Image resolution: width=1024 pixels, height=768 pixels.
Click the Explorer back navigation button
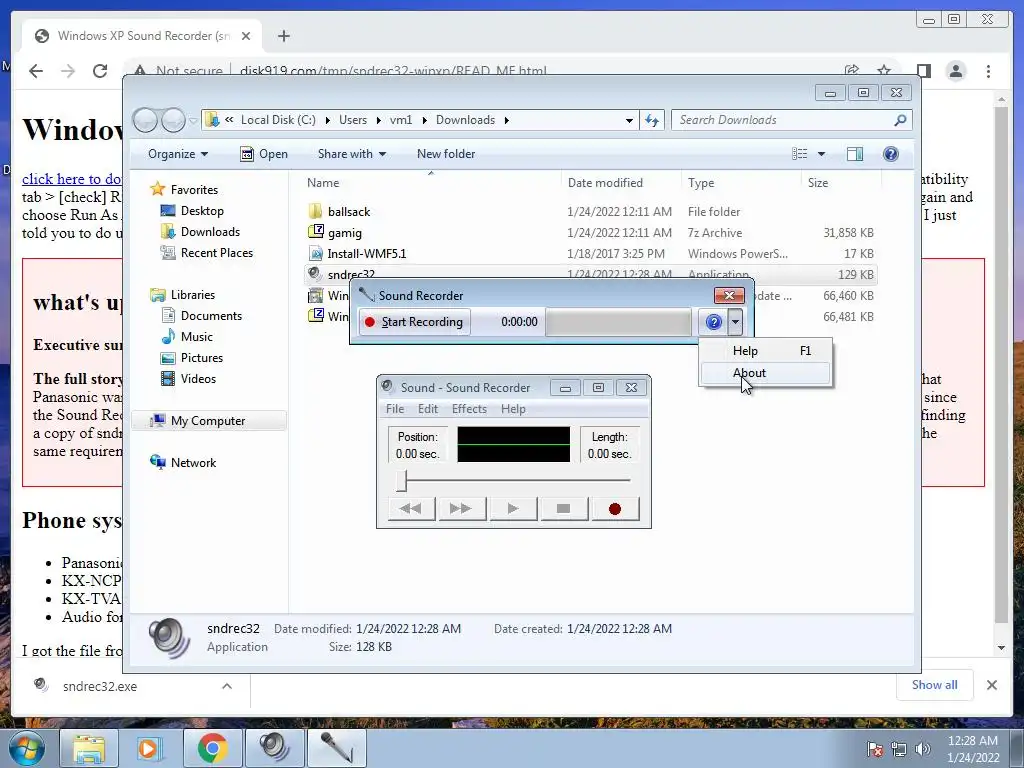click(x=145, y=120)
